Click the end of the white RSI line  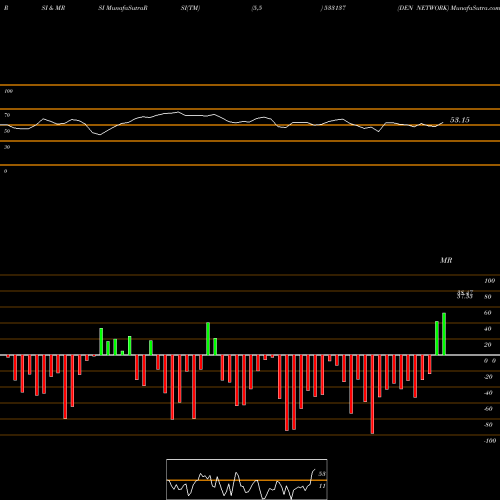[443, 122]
